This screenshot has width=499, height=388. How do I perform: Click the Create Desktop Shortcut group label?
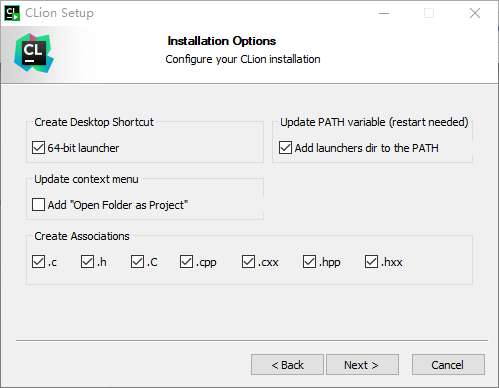(94, 122)
